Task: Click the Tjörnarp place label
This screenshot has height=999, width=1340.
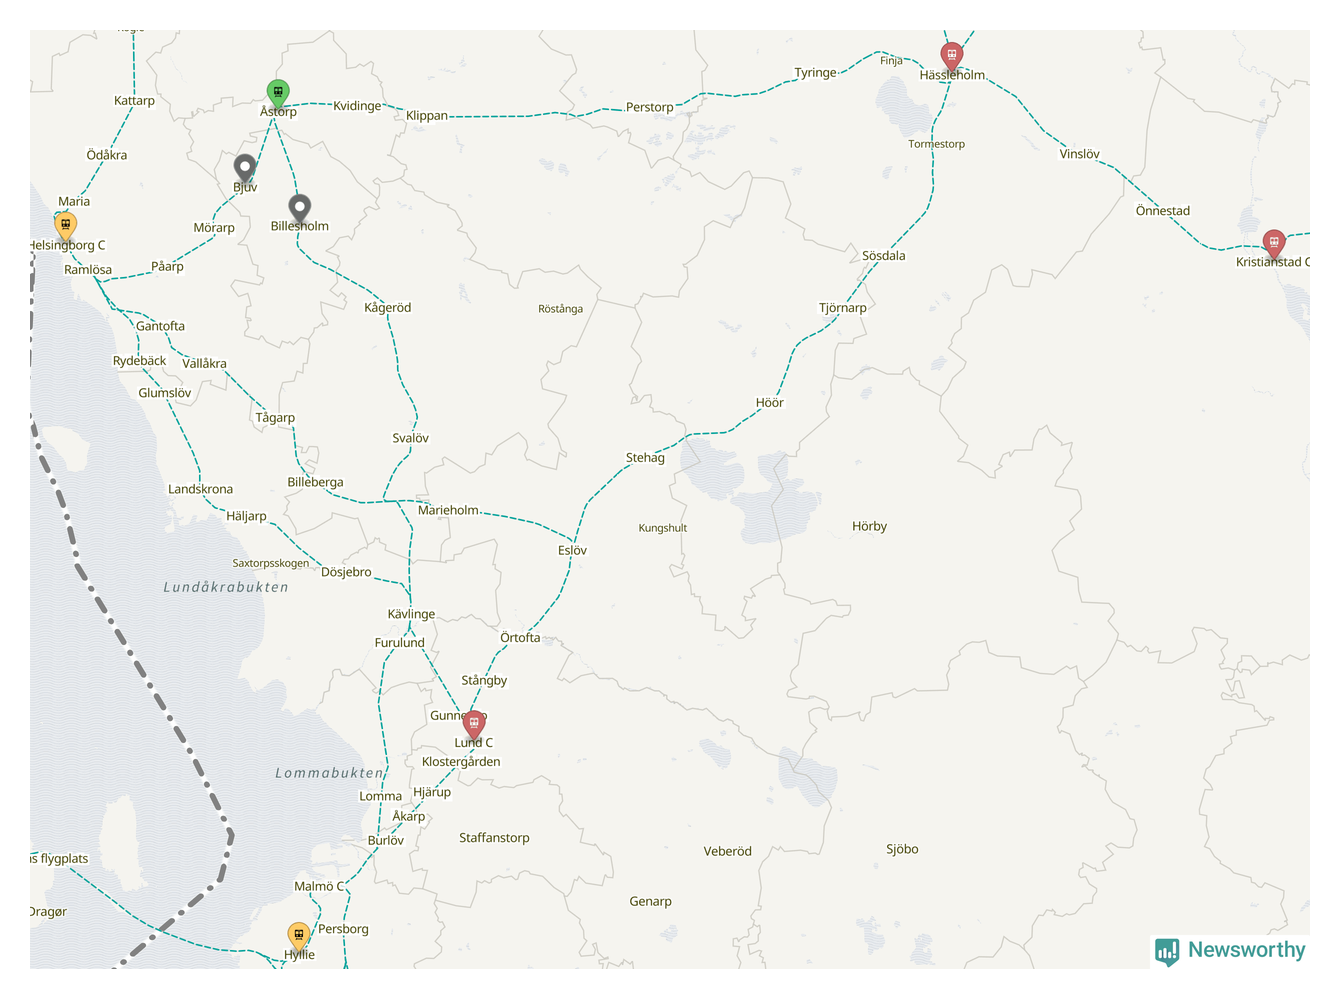Action: coord(843,308)
